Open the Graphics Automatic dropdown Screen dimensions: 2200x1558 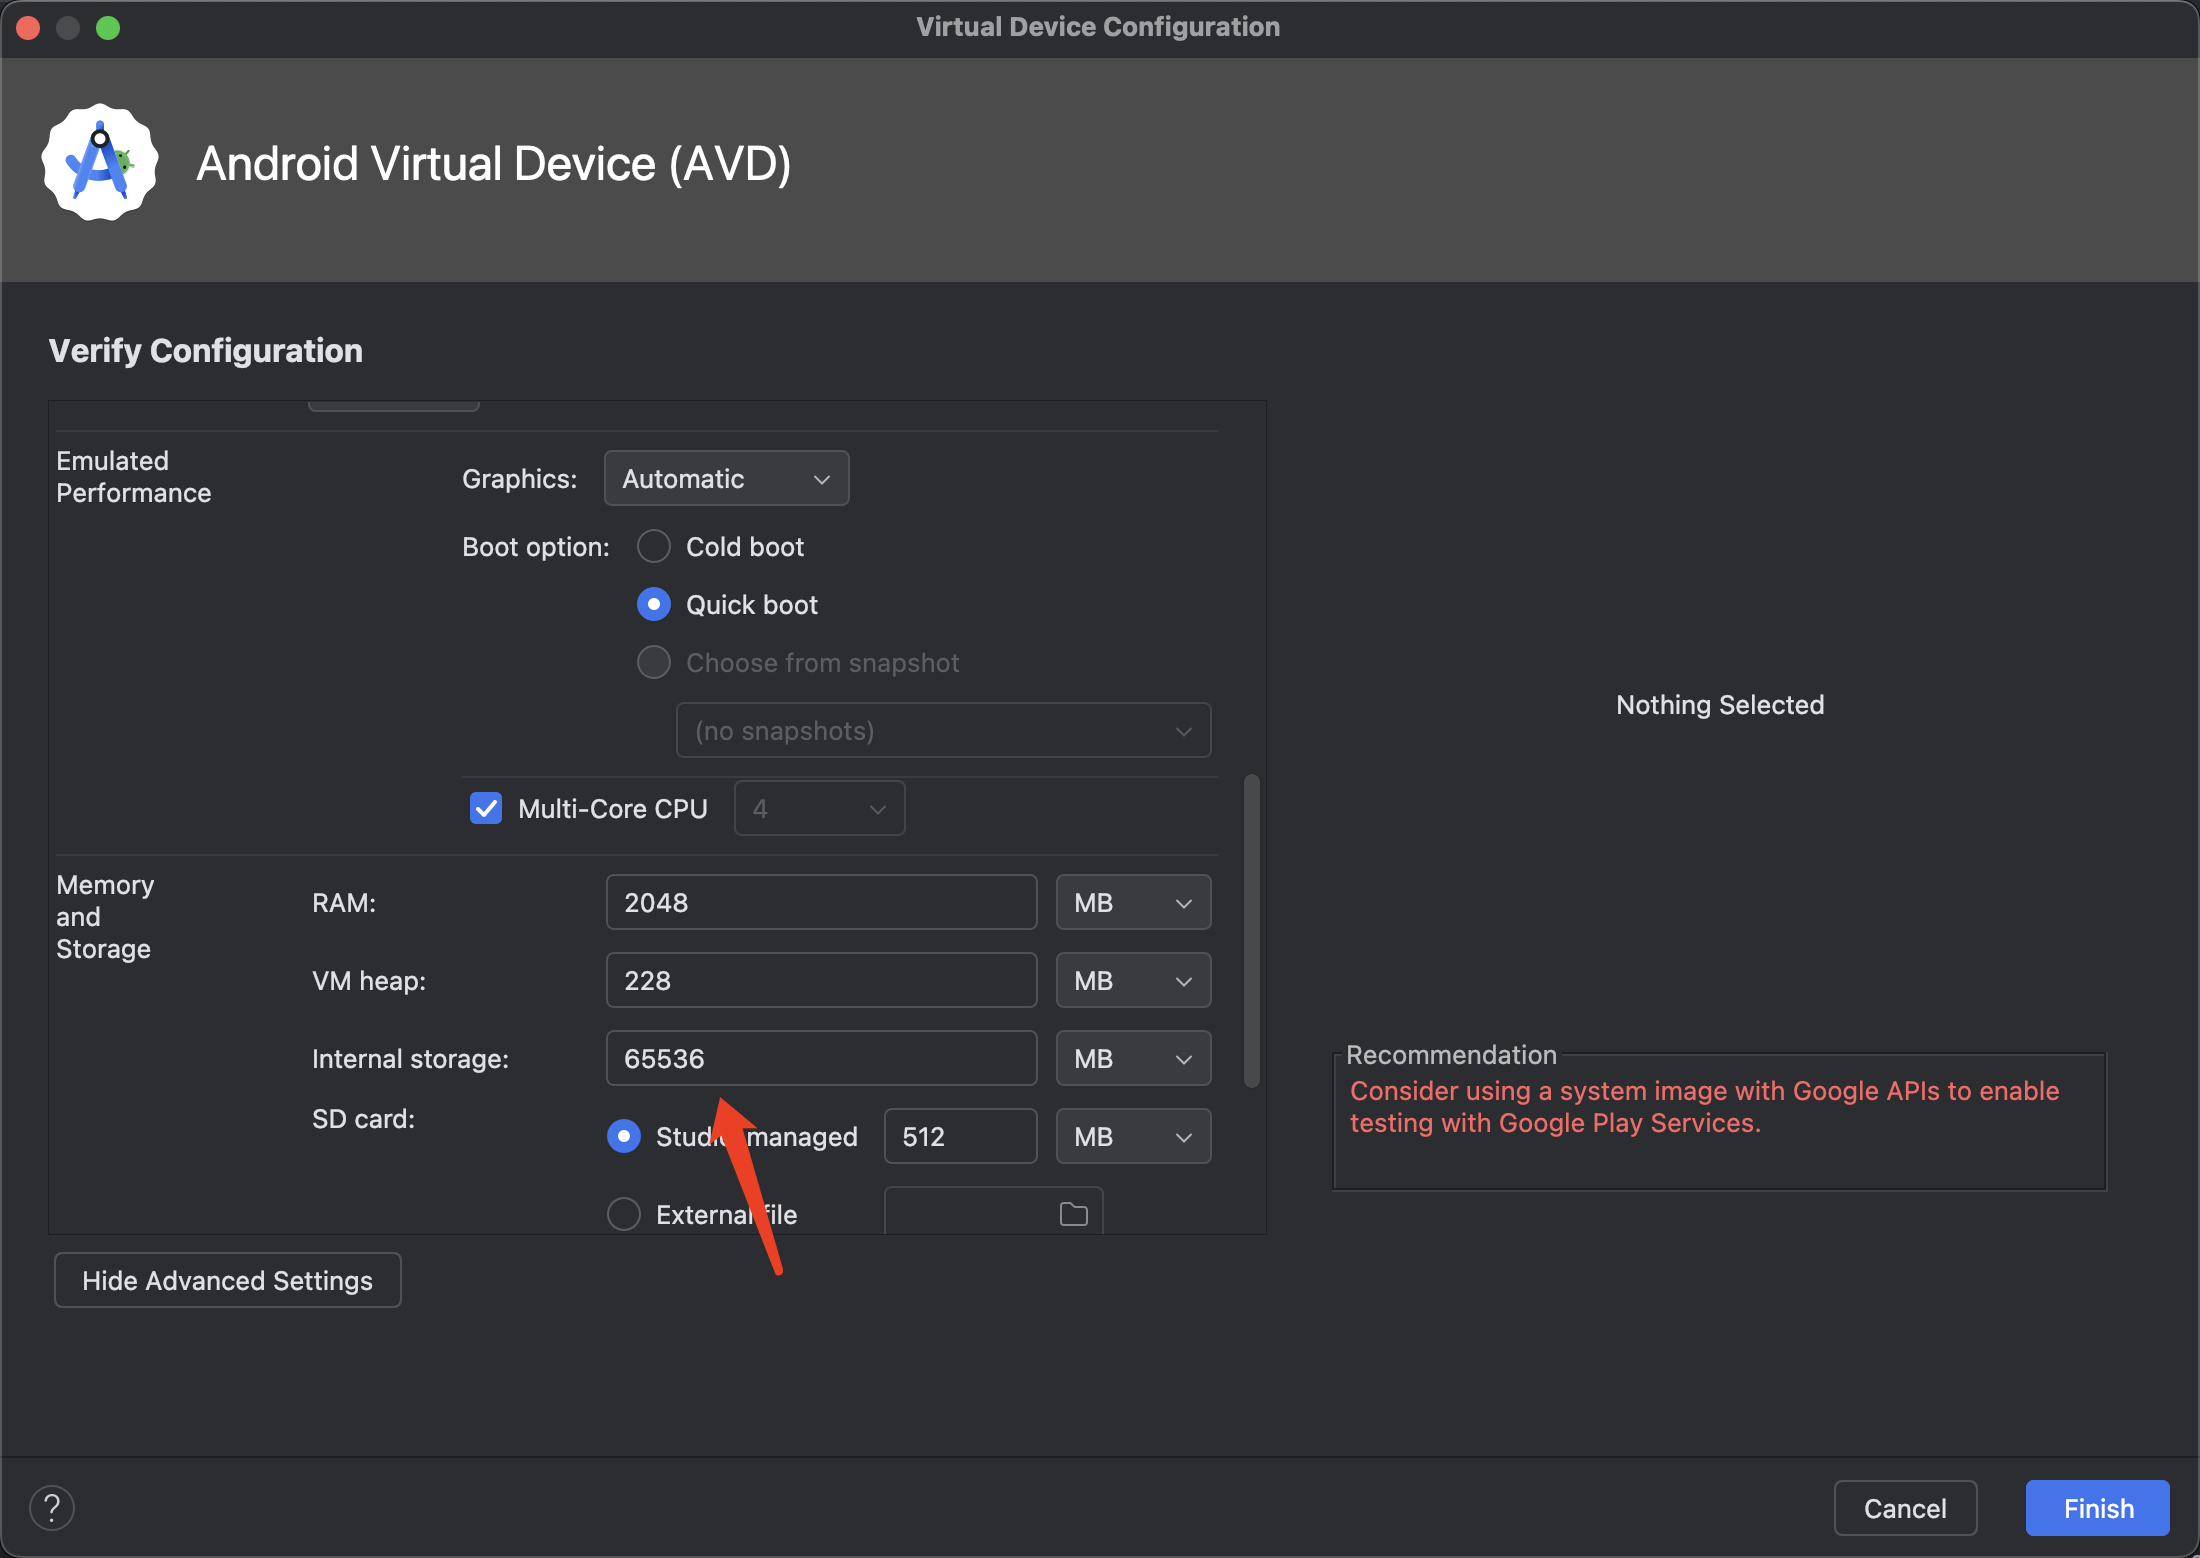click(727, 478)
